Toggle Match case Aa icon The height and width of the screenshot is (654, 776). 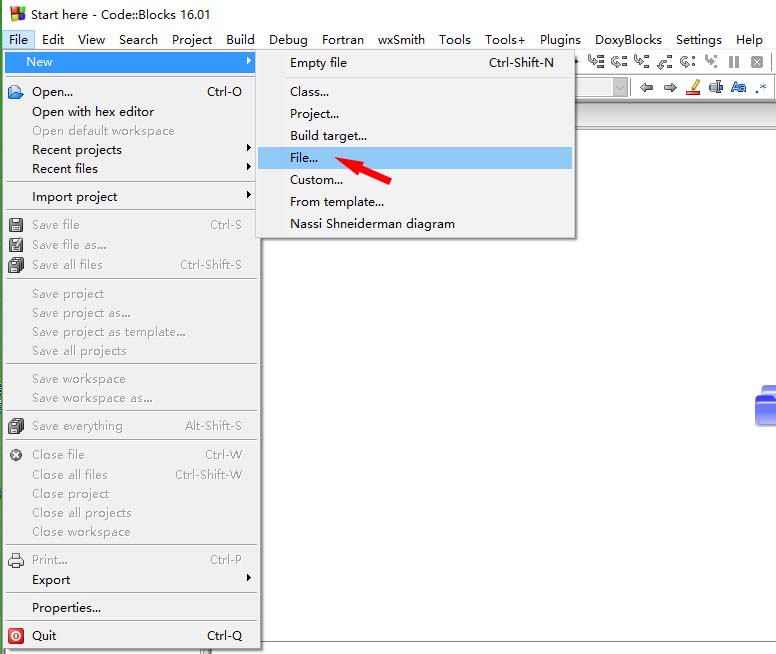[738, 87]
